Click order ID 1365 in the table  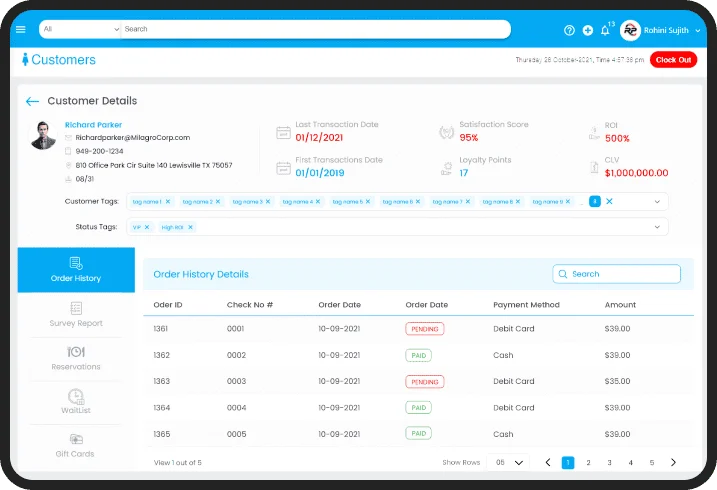(161, 434)
